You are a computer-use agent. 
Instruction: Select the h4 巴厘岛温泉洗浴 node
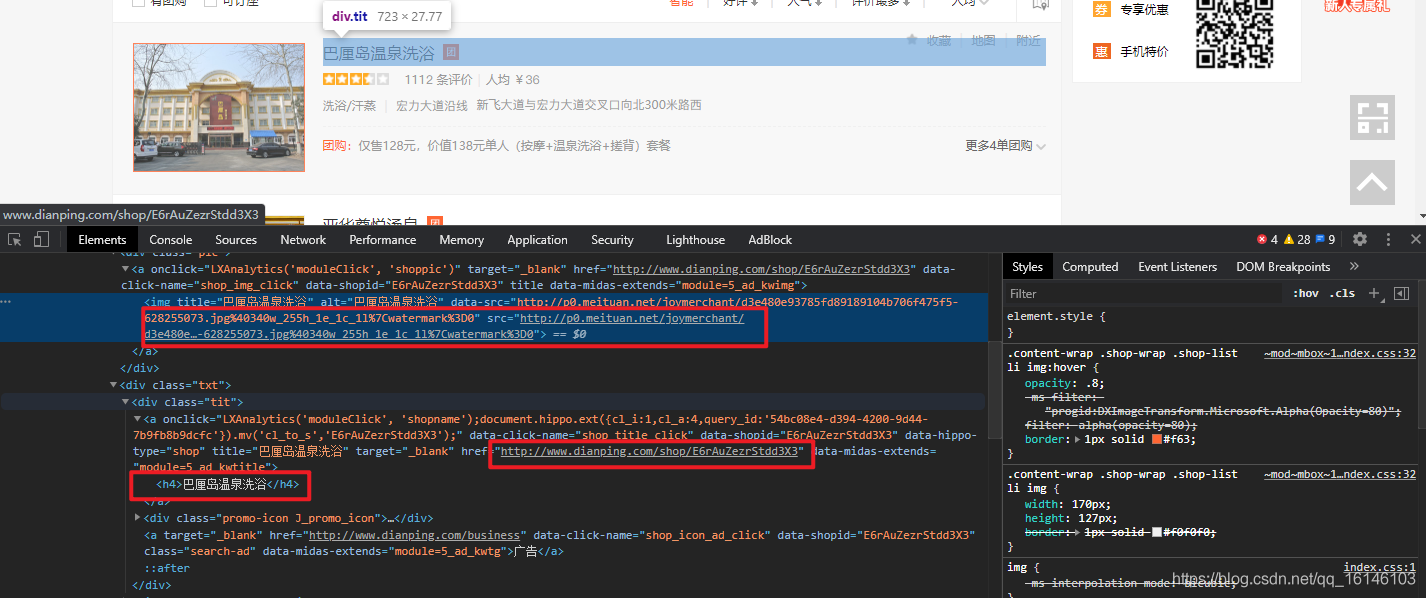pos(227,485)
